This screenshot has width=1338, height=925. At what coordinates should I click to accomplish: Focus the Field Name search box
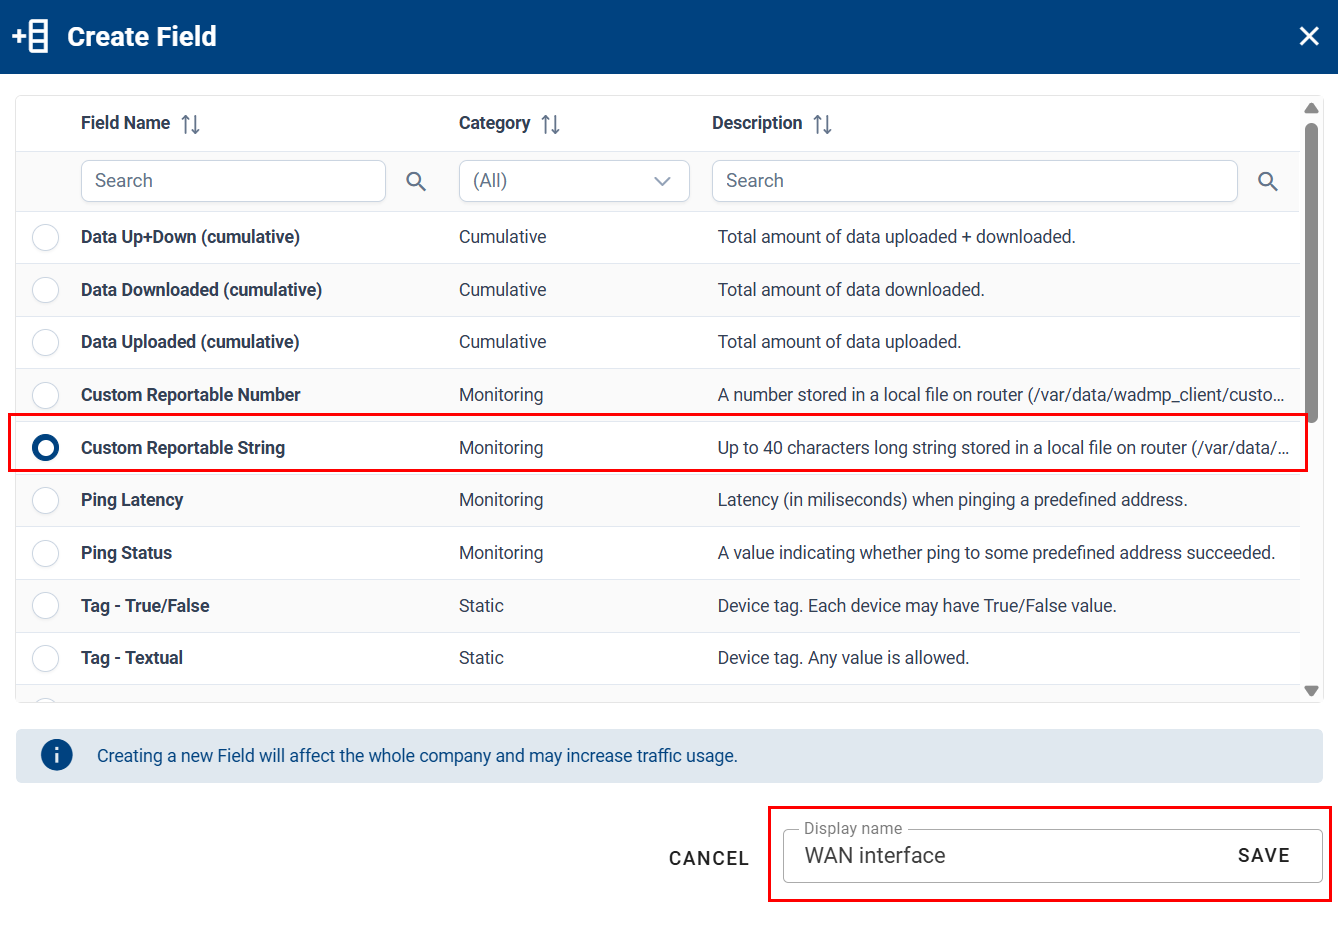point(233,181)
